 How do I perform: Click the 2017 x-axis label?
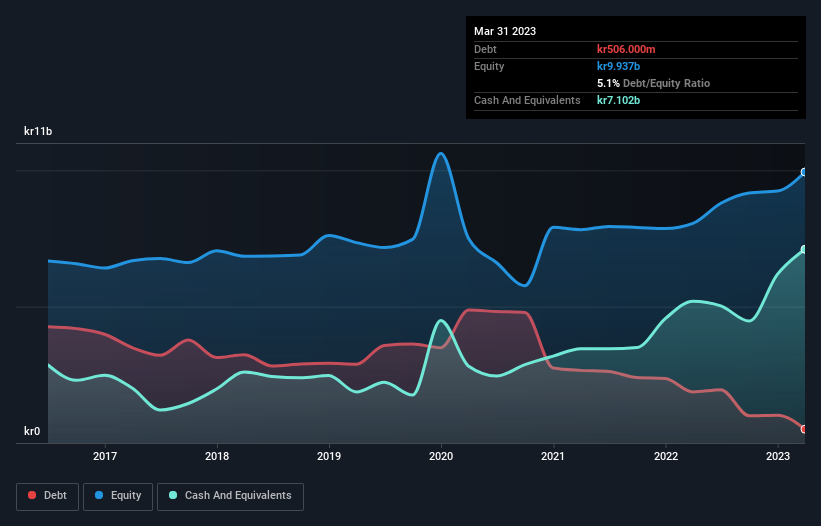(x=105, y=456)
